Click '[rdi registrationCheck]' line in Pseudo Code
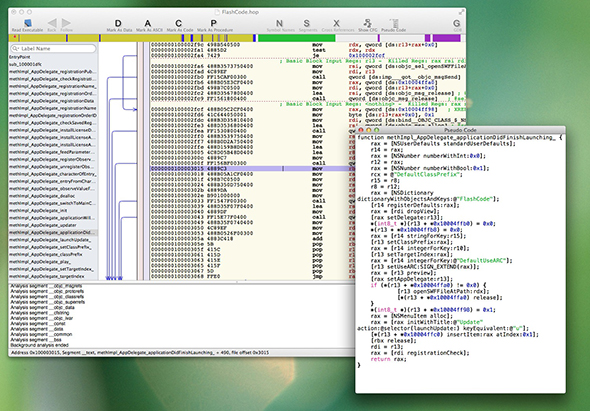The height and width of the screenshot is (411, 590). (420, 353)
